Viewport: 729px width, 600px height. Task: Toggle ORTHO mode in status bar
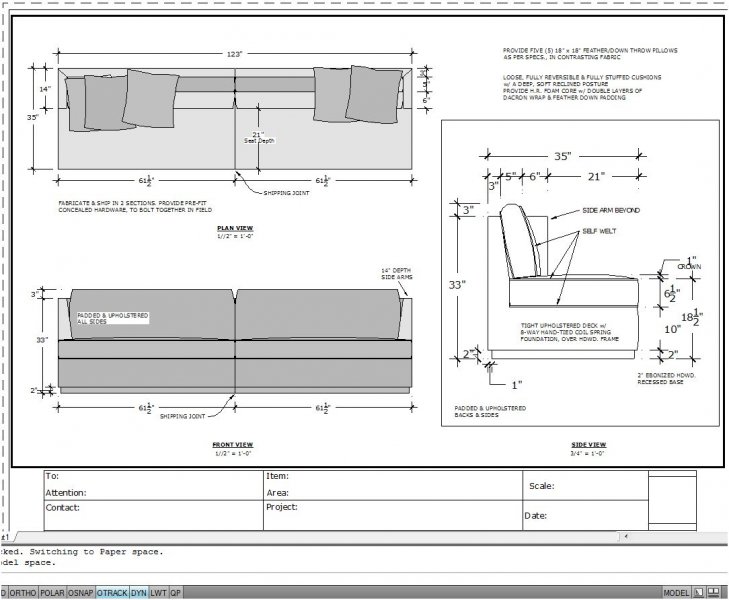pos(23,593)
